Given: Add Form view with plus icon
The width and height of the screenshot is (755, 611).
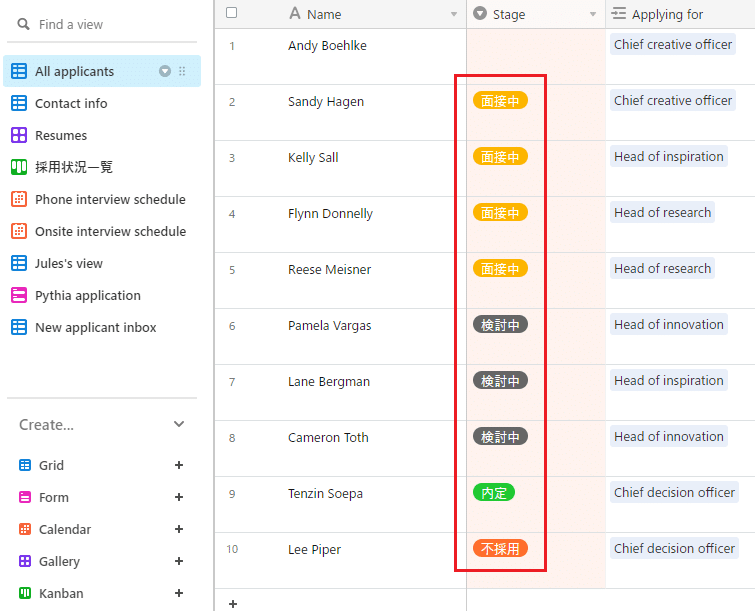Looking at the screenshot, I should [179, 497].
